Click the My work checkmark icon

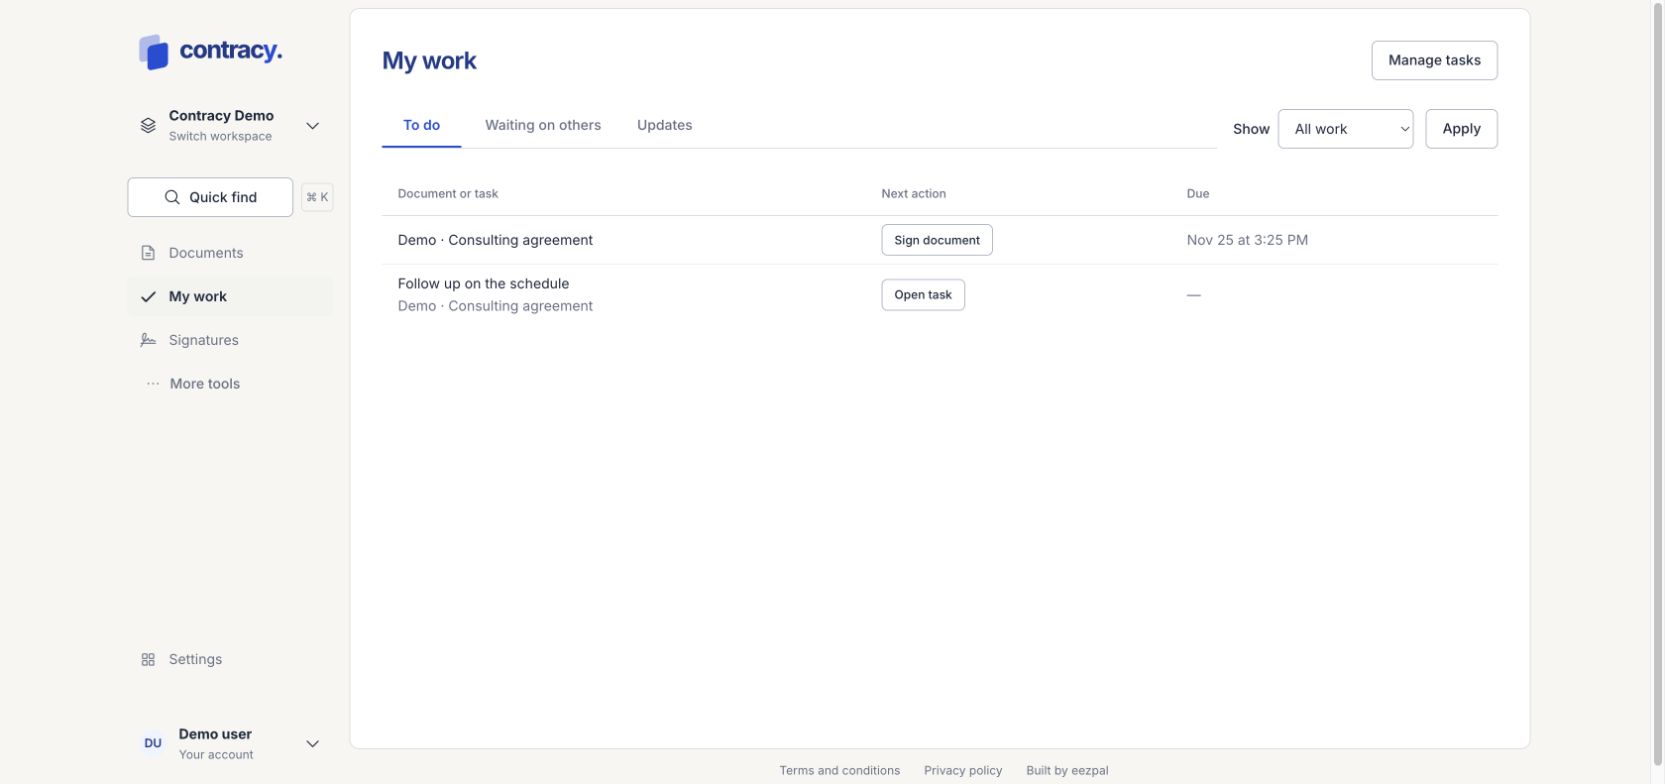[148, 297]
